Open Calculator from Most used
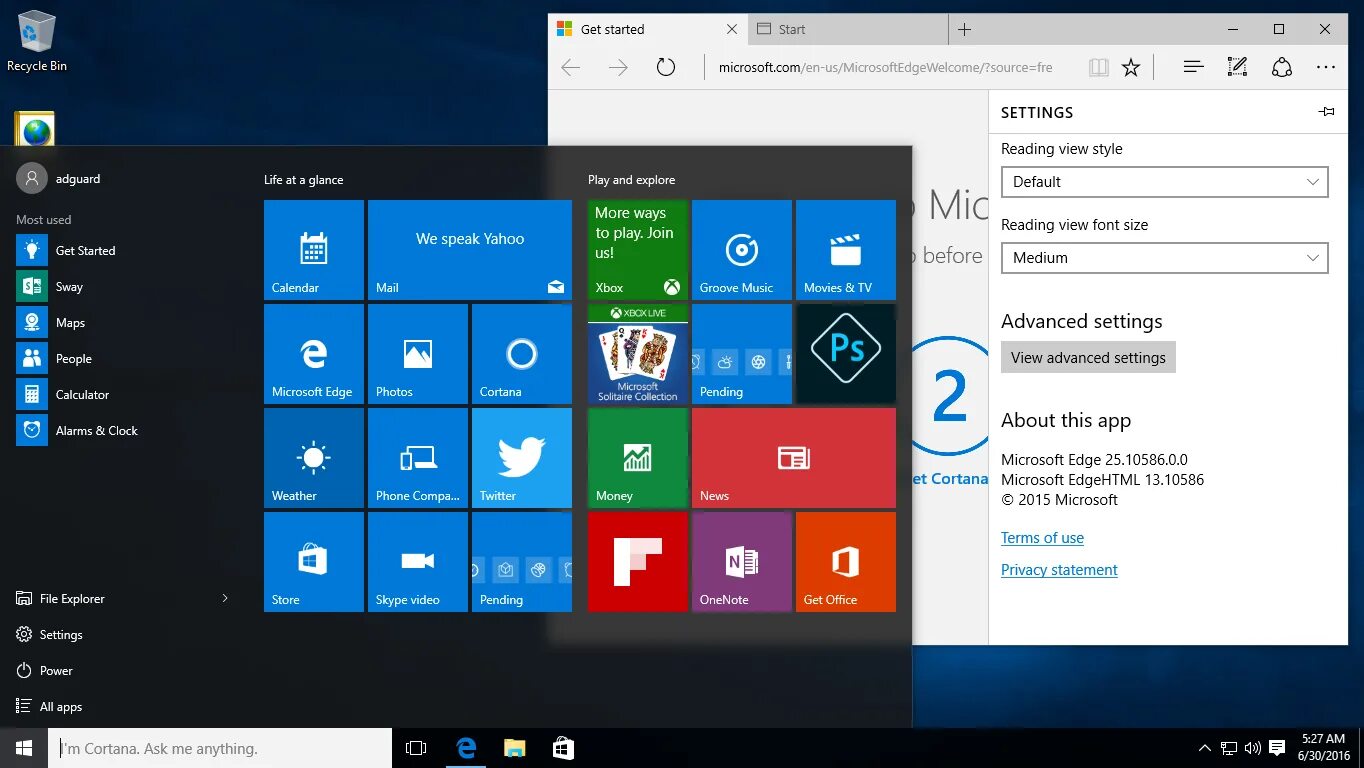 126,394
